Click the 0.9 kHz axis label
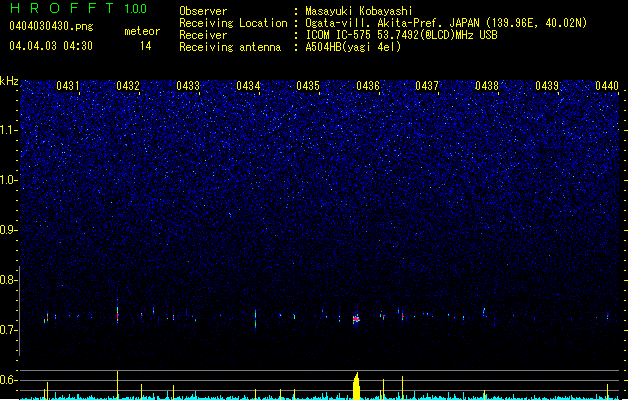This screenshot has height=400, width=629. 9,230
